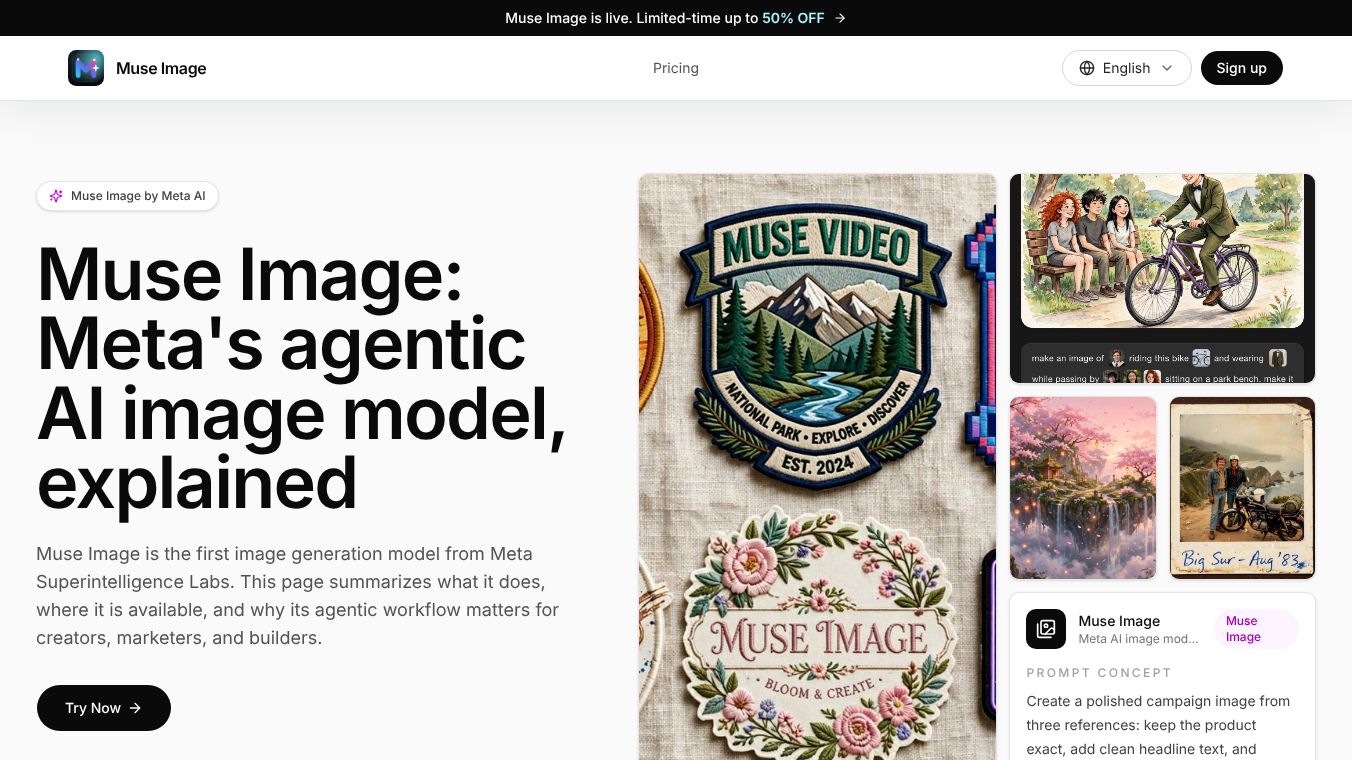
Task: Click the main headline Muse Image: Meta's agentic
Action: 301,377
